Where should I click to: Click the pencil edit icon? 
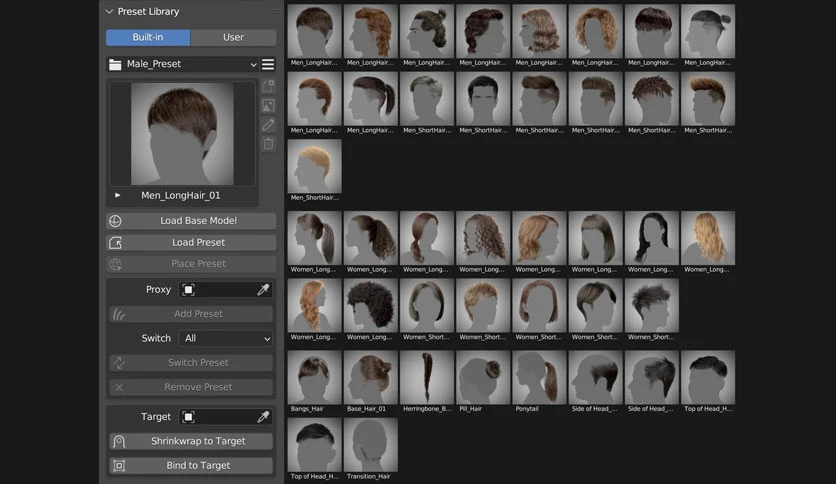coord(268,125)
